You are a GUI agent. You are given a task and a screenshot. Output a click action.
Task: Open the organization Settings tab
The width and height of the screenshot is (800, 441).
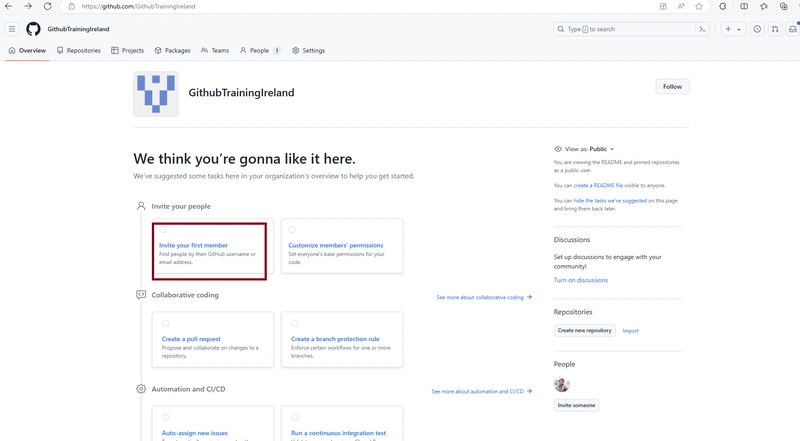click(x=309, y=51)
